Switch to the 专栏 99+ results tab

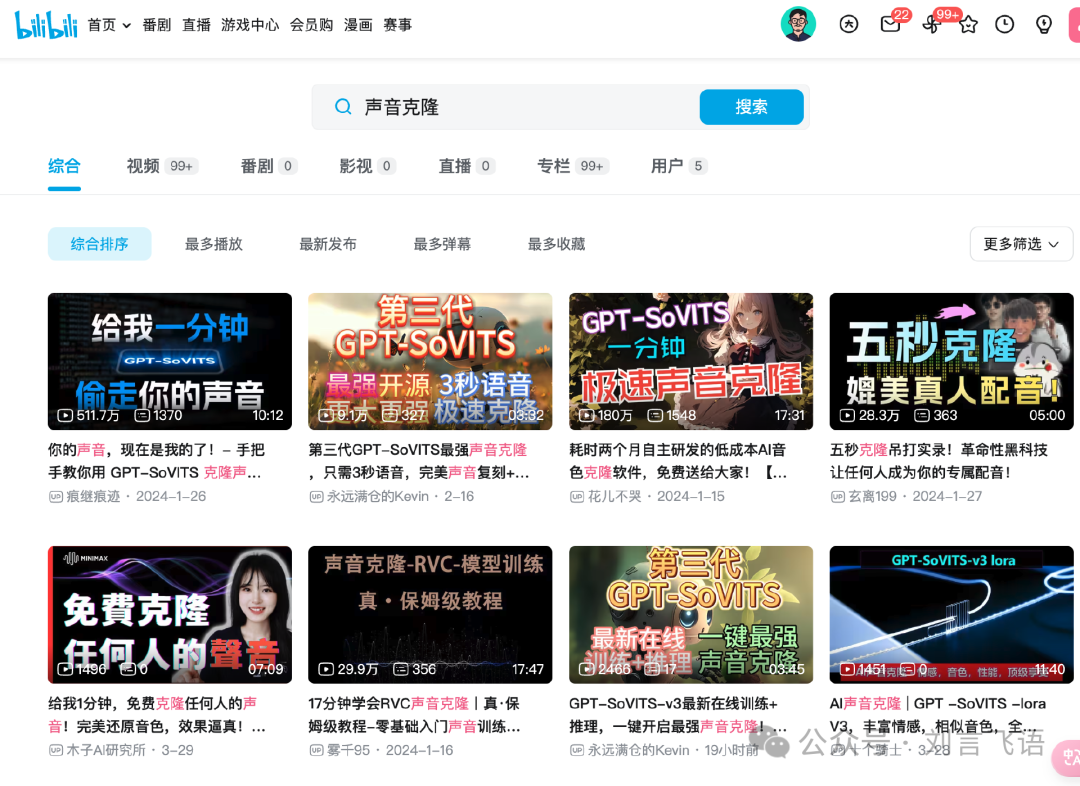pos(574,166)
